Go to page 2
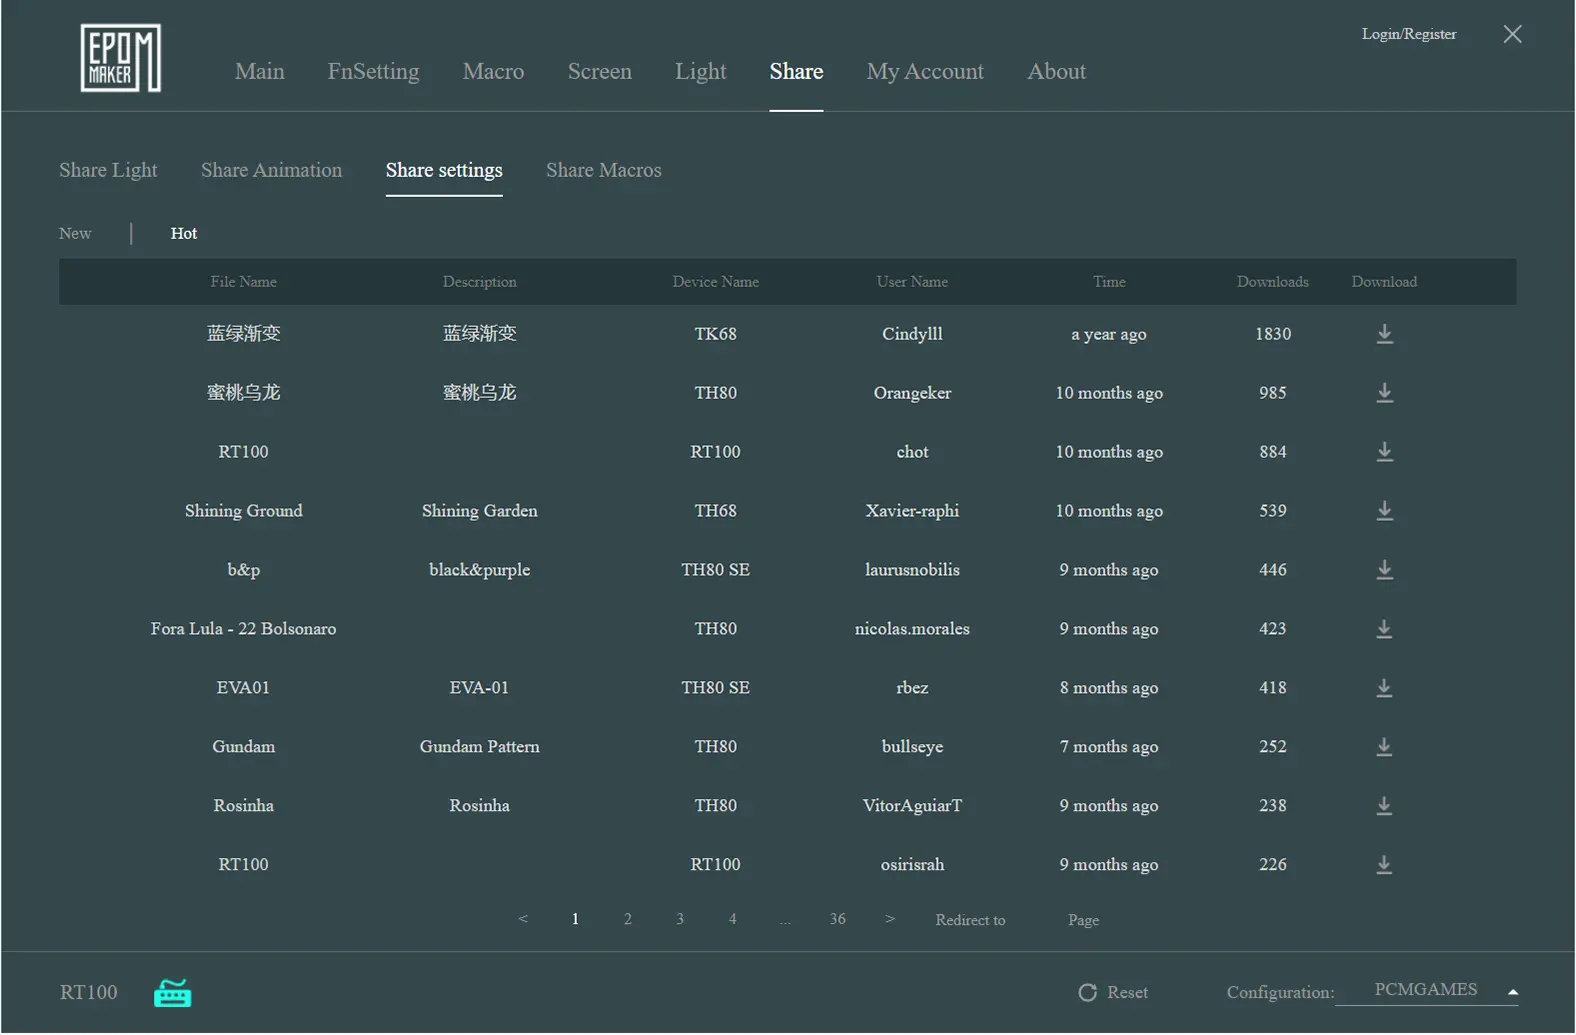 [x=628, y=919]
